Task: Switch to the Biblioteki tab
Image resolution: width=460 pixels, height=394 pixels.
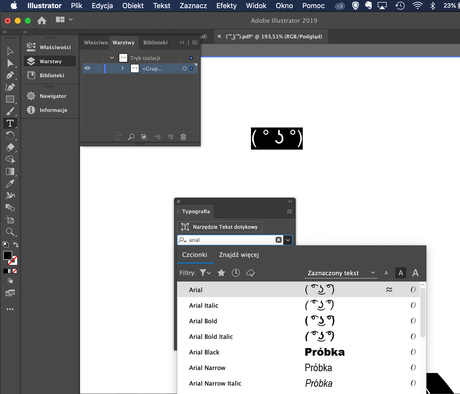Action: tap(155, 43)
